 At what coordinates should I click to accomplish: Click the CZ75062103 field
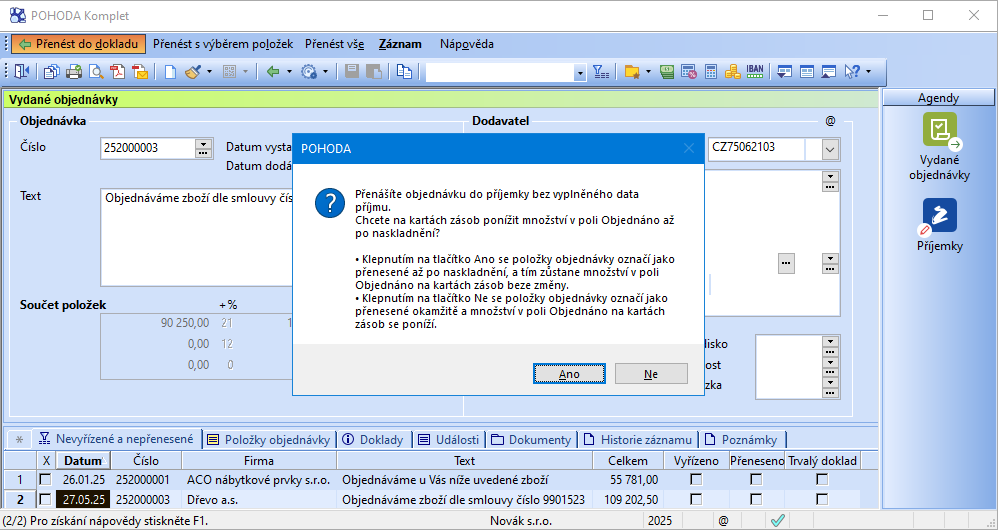click(x=756, y=148)
